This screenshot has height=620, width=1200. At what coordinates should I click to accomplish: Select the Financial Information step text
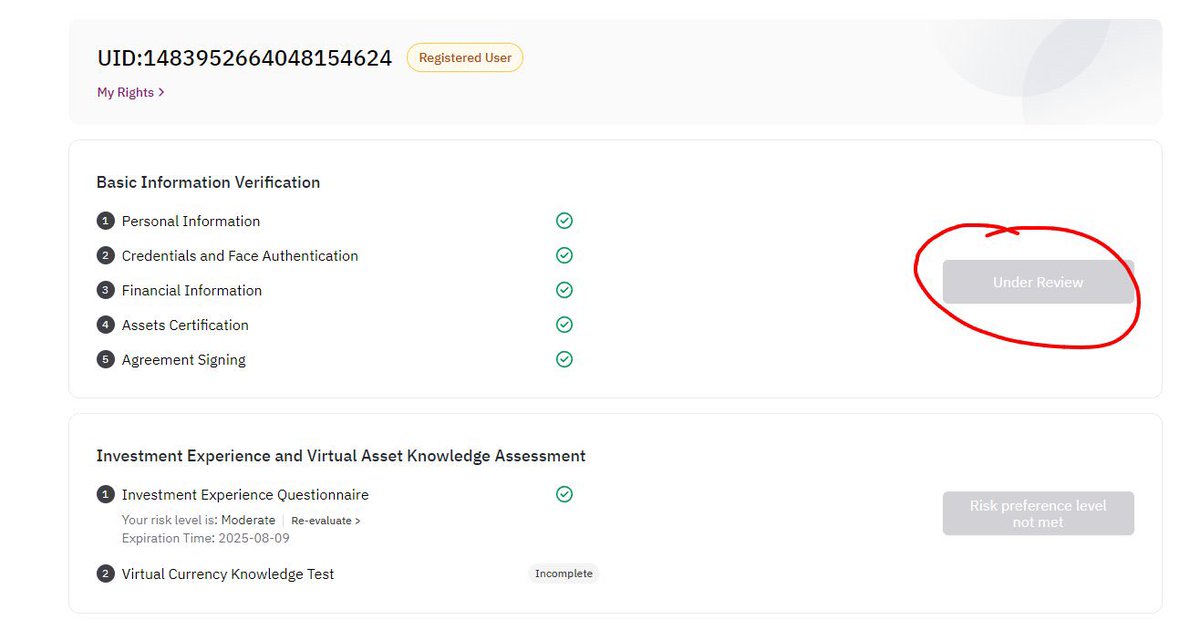pyautogui.click(x=192, y=290)
